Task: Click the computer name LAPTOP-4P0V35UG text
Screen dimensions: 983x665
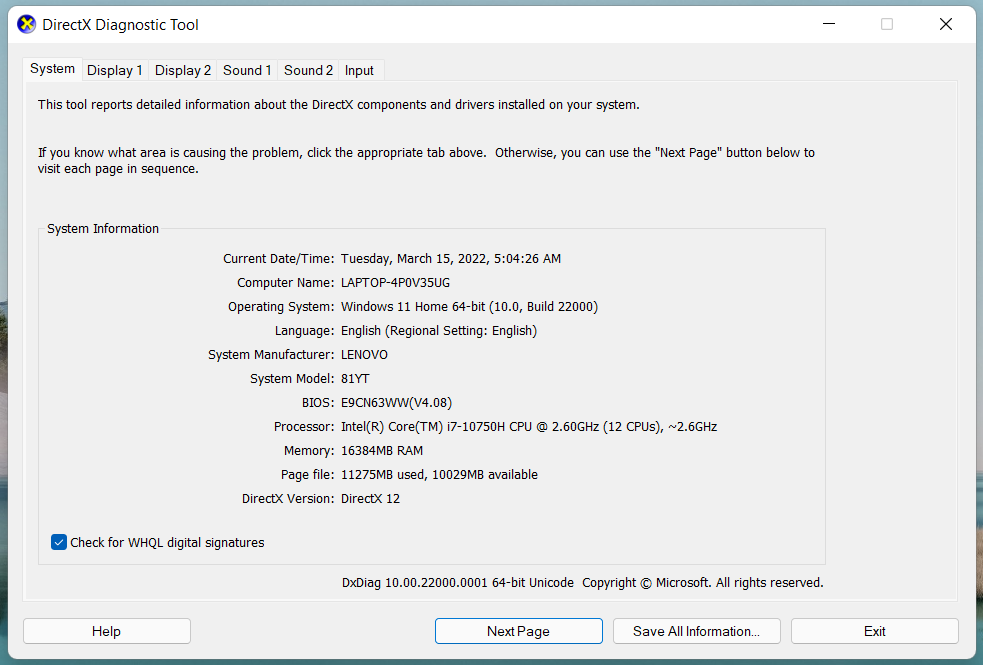Action: 395,283
